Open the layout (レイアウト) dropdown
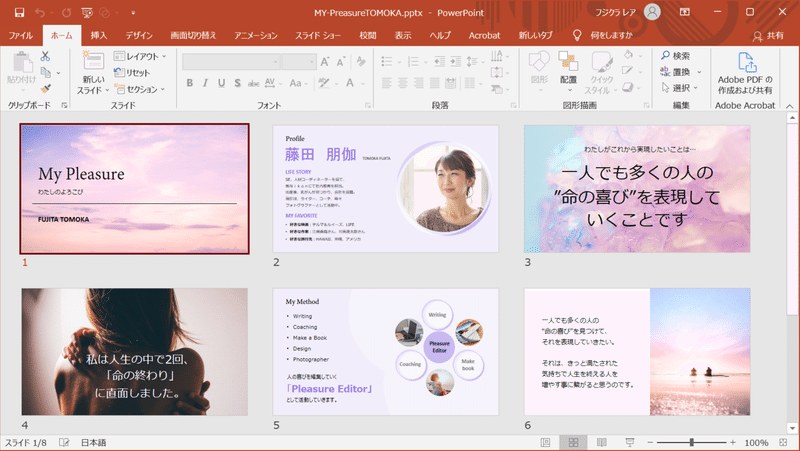Image resolution: width=800 pixels, height=451 pixels. pyautogui.click(x=140, y=56)
